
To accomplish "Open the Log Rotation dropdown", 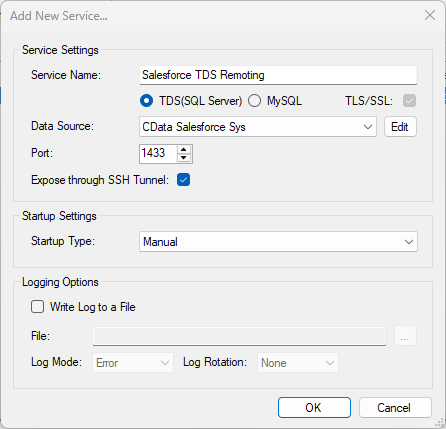I will click(x=298, y=363).
